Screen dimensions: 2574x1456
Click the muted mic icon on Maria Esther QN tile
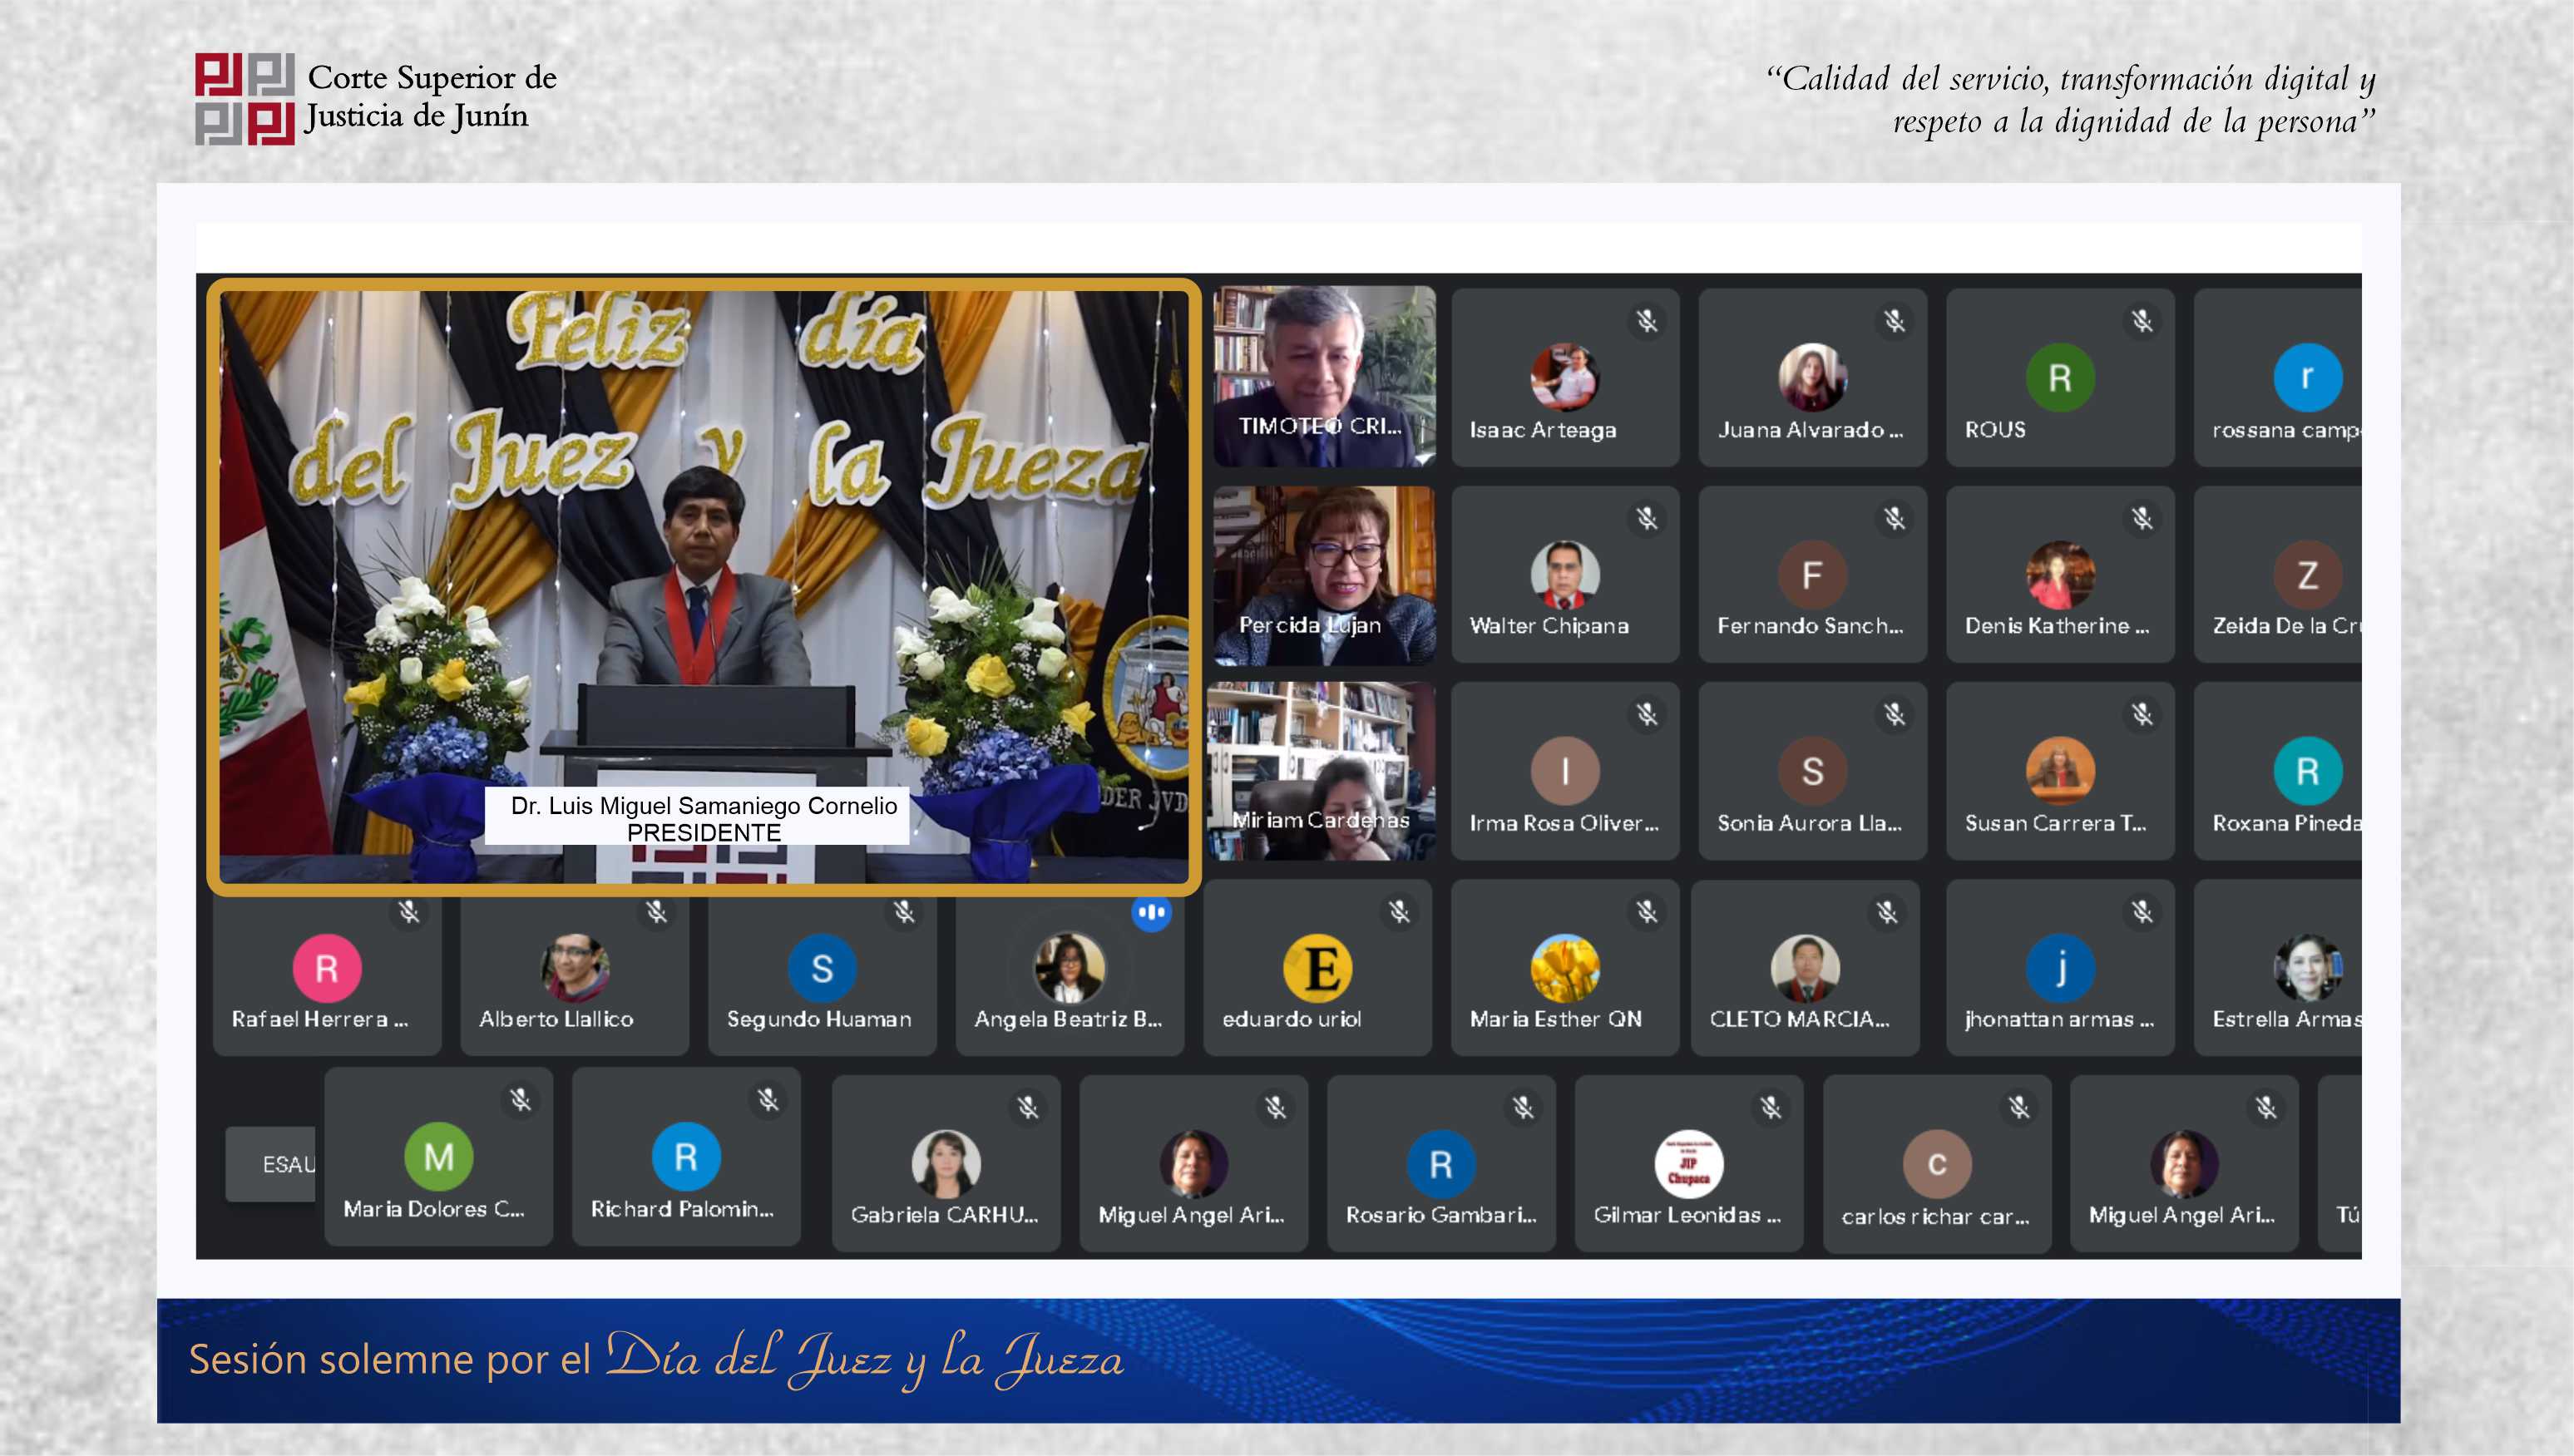(x=1647, y=911)
